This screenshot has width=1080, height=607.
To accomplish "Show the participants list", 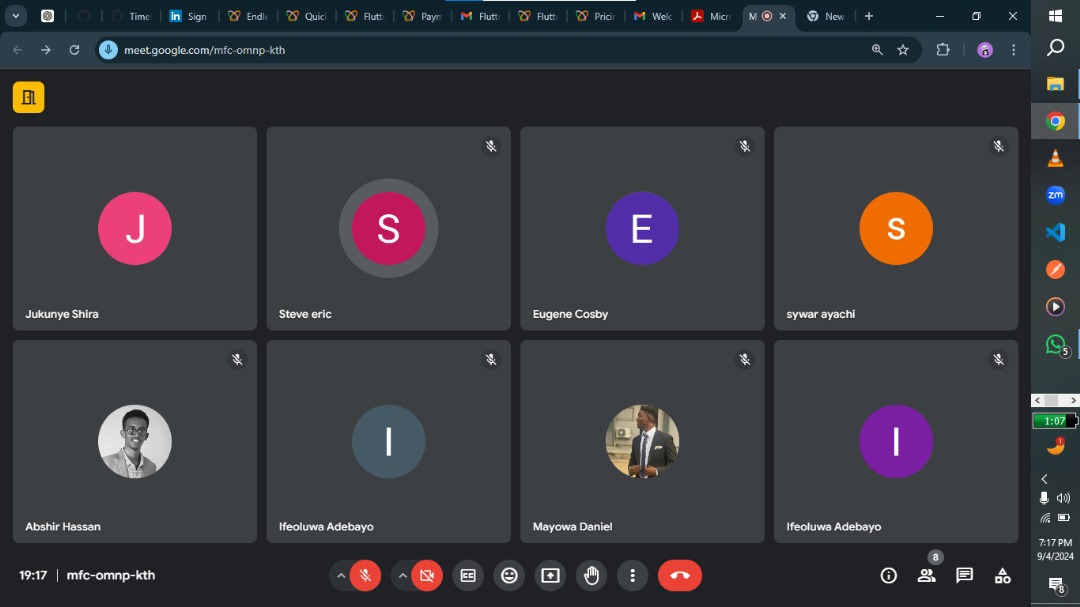I will click(926, 575).
